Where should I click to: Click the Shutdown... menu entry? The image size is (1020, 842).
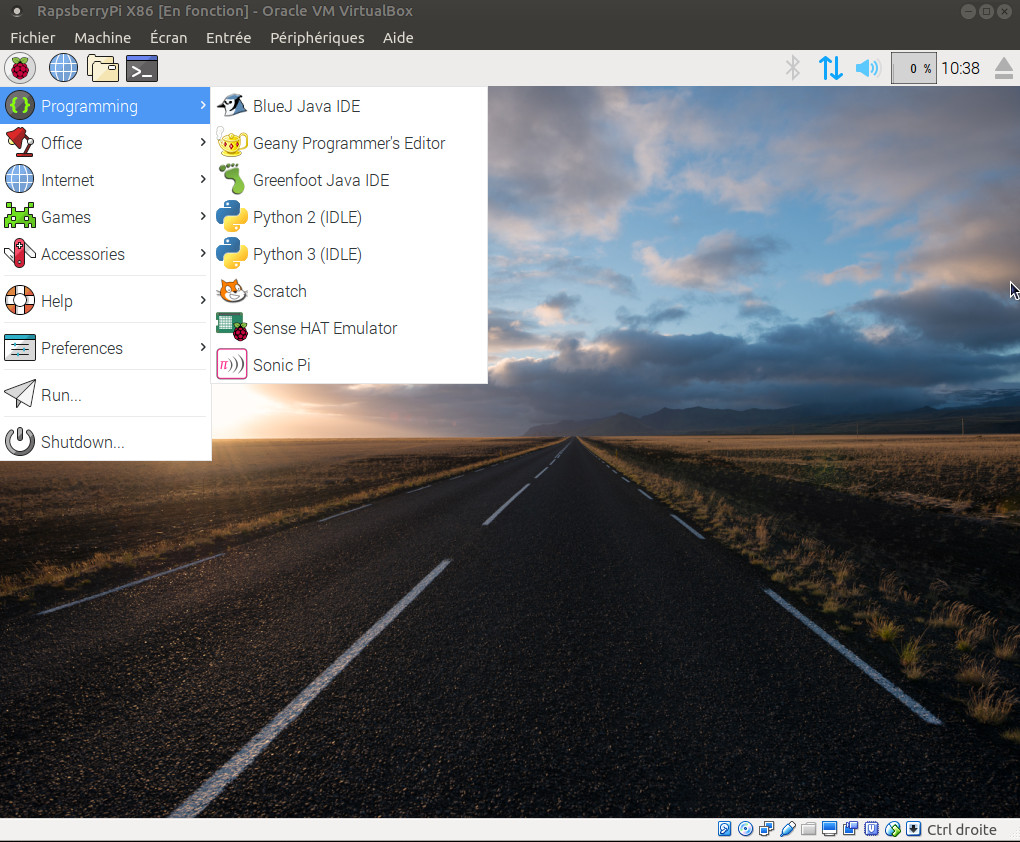click(x=82, y=442)
